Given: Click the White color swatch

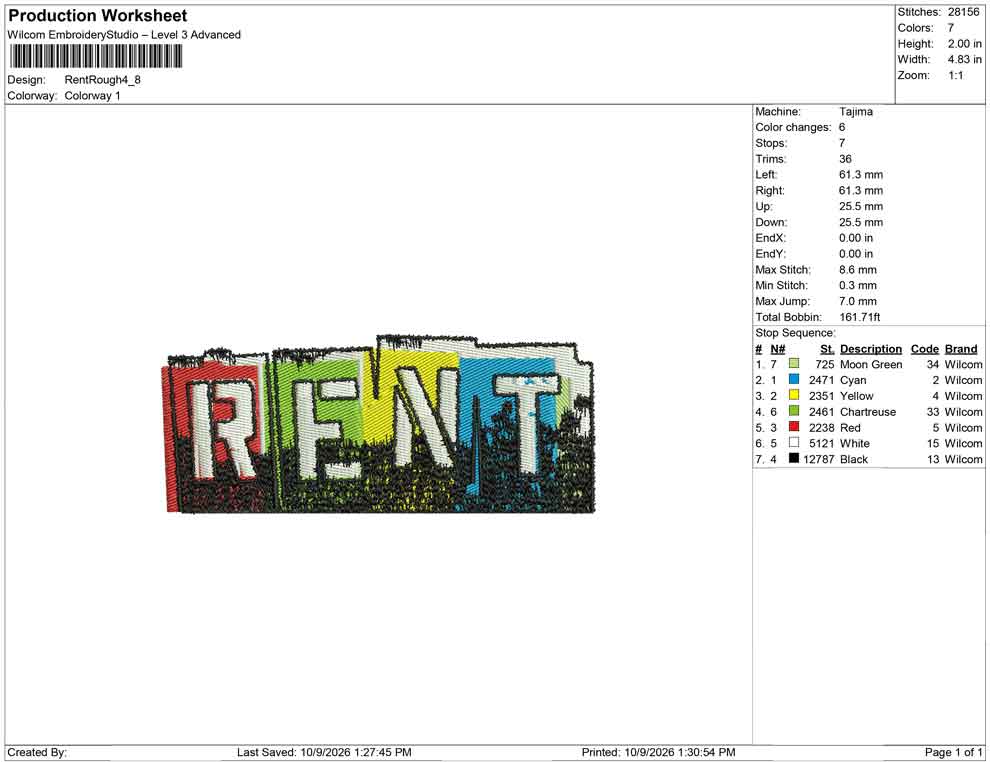Looking at the screenshot, I should tap(794, 443).
